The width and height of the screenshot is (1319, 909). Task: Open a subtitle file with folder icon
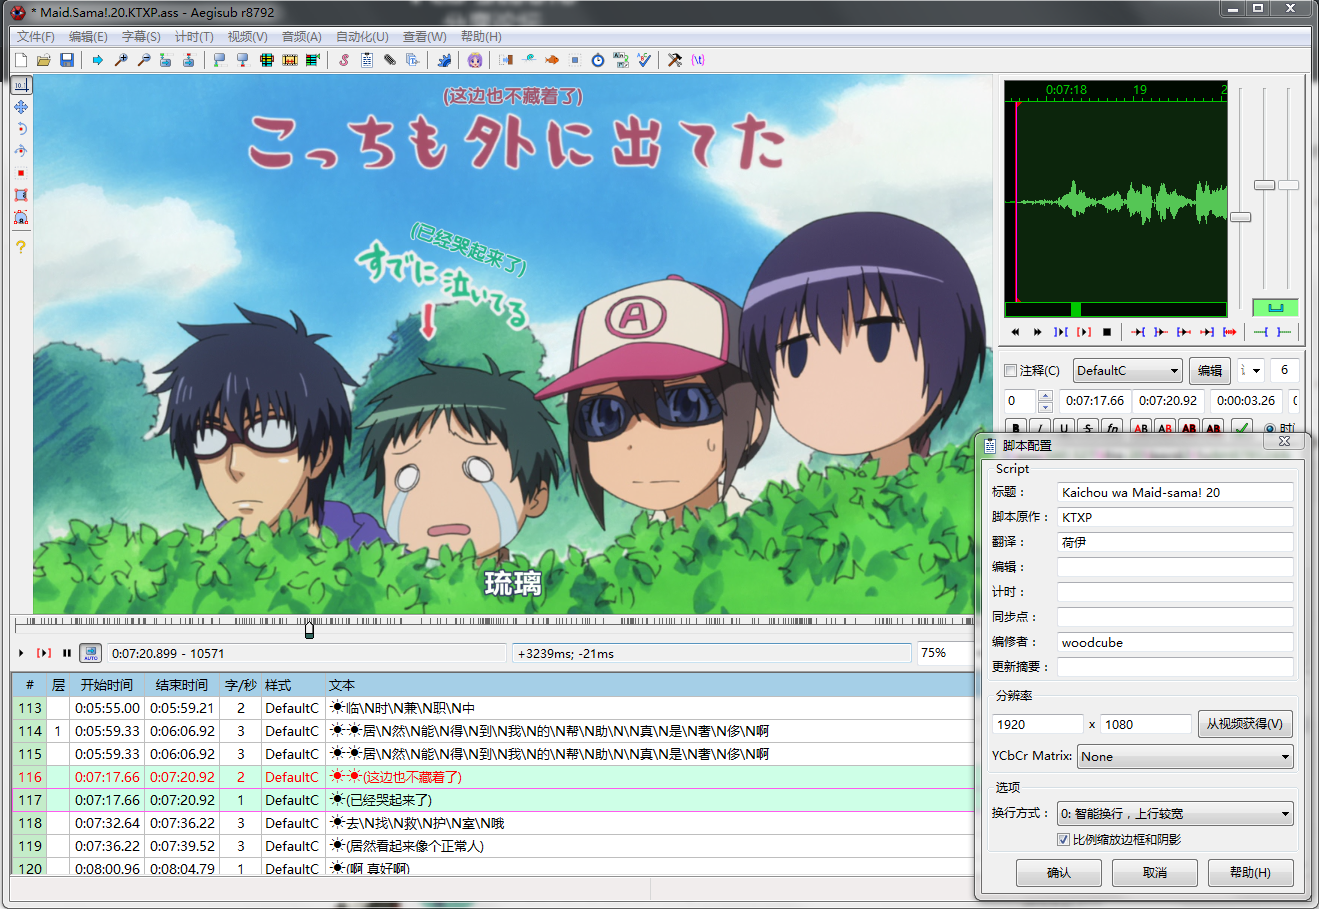(x=44, y=60)
